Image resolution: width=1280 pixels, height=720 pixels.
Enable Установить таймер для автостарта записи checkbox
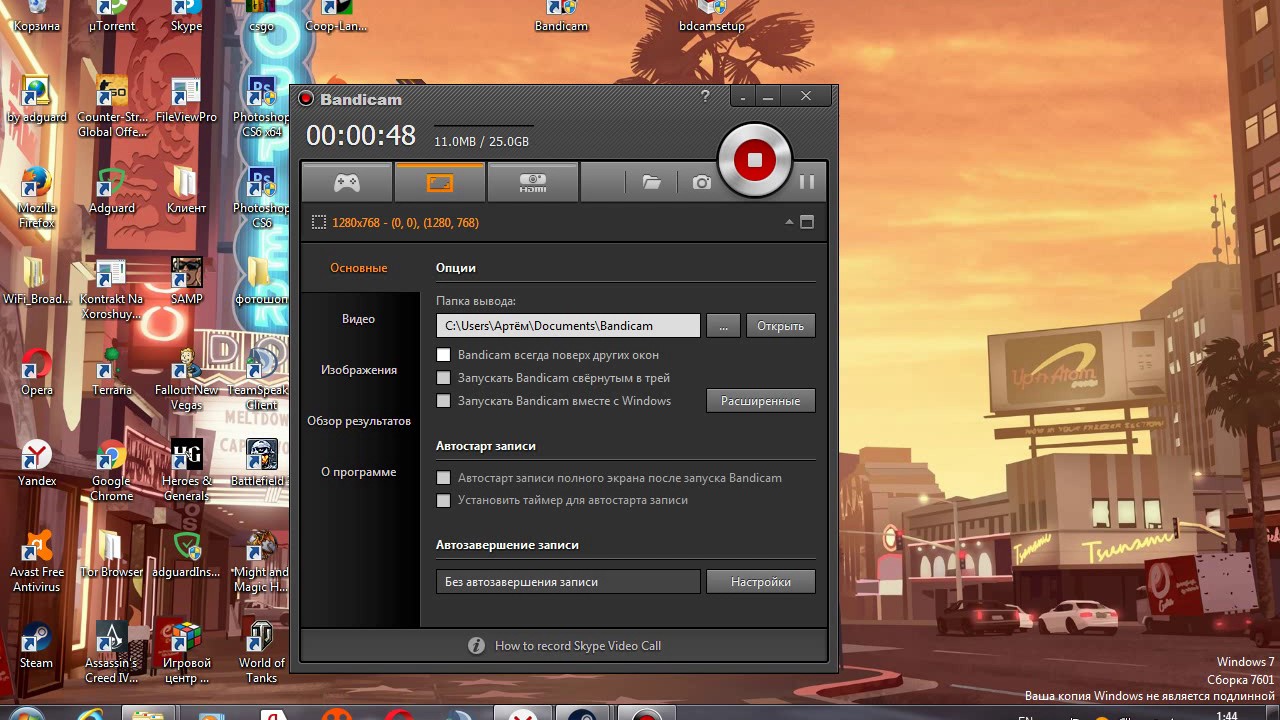click(x=444, y=500)
